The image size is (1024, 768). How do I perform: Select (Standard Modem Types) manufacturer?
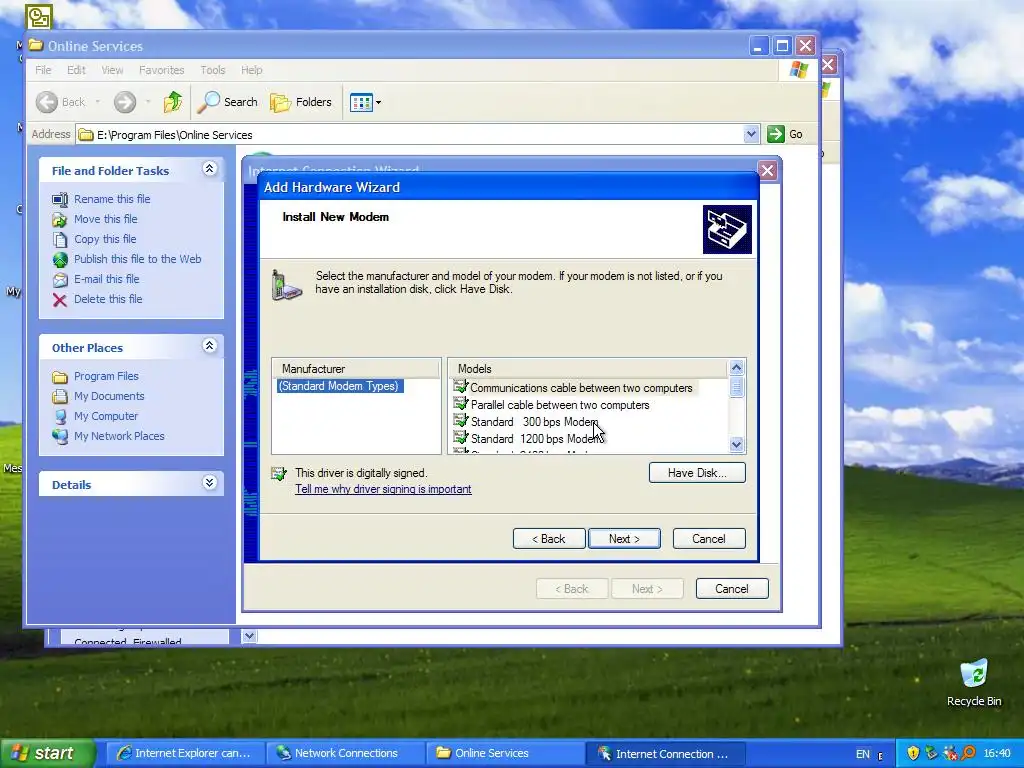click(x=338, y=386)
